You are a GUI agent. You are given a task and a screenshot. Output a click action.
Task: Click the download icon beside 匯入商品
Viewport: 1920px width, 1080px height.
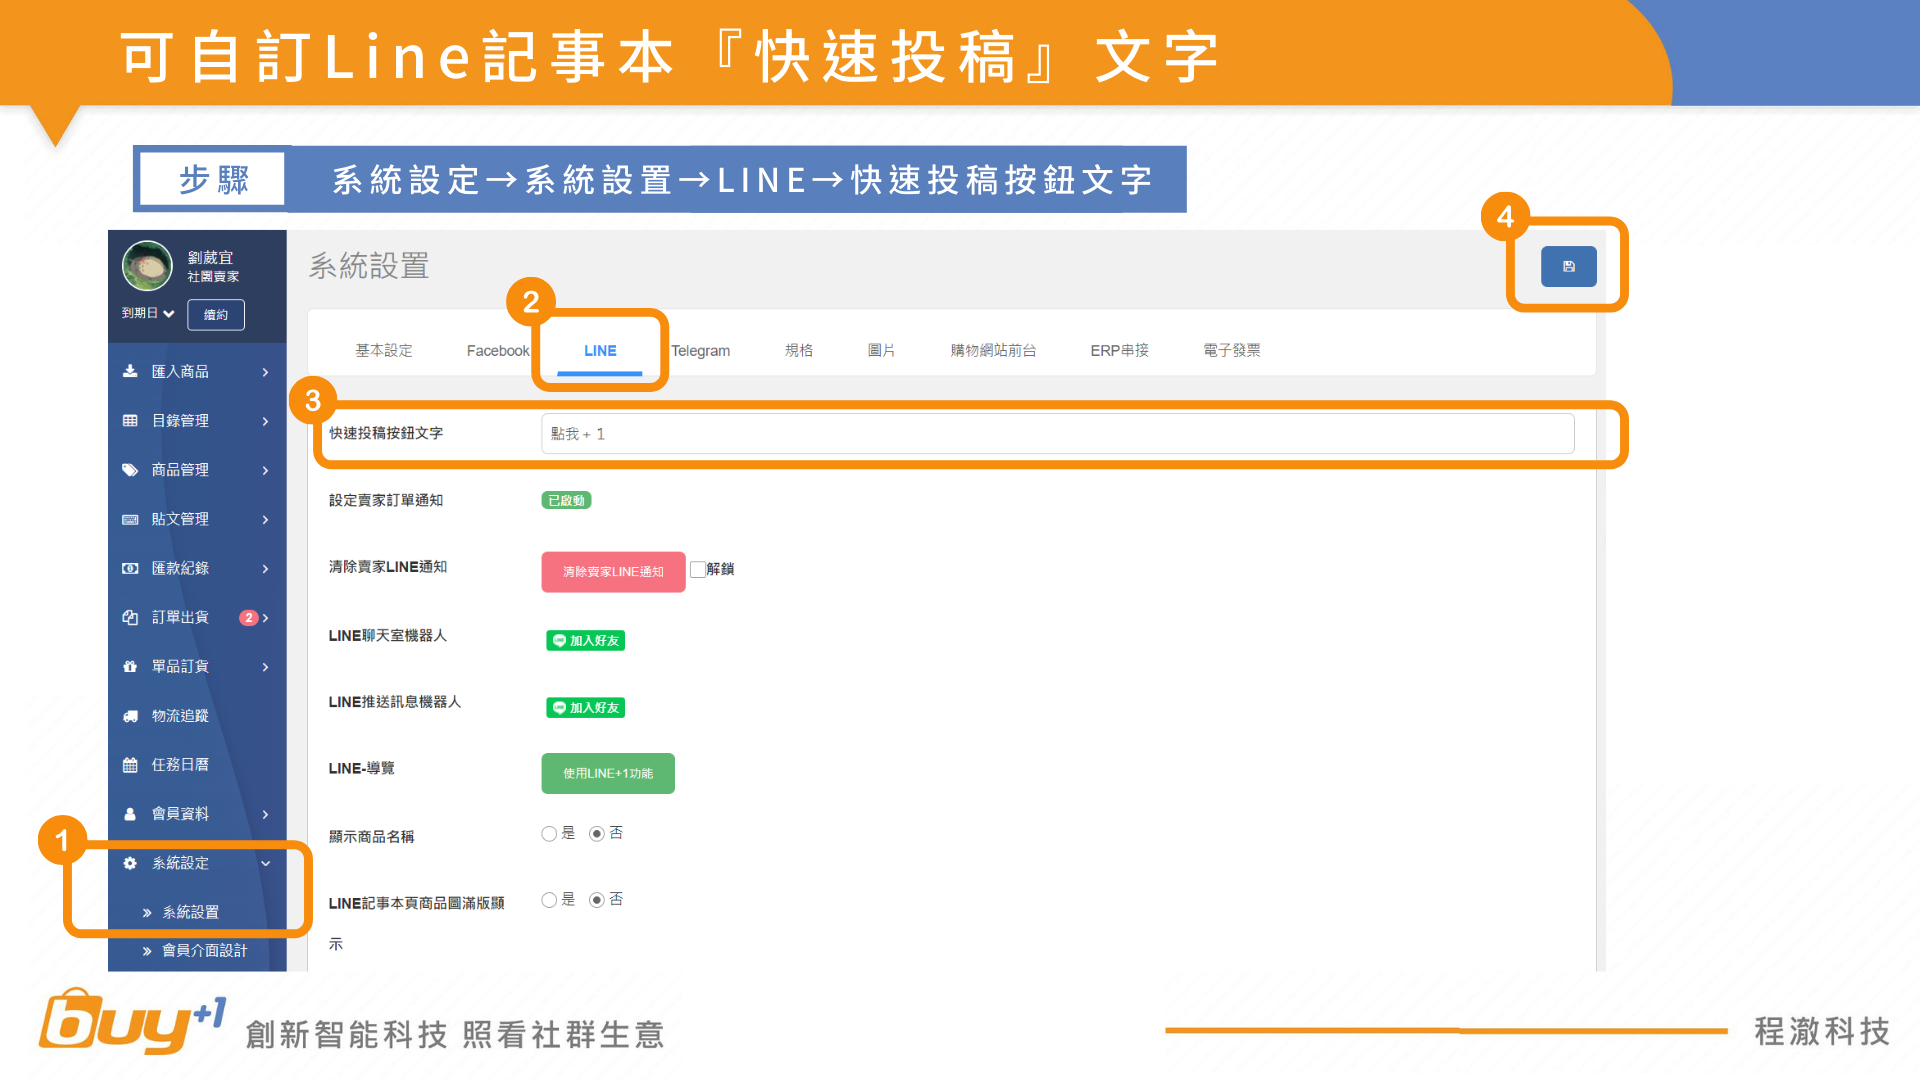click(x=130, y=371)
